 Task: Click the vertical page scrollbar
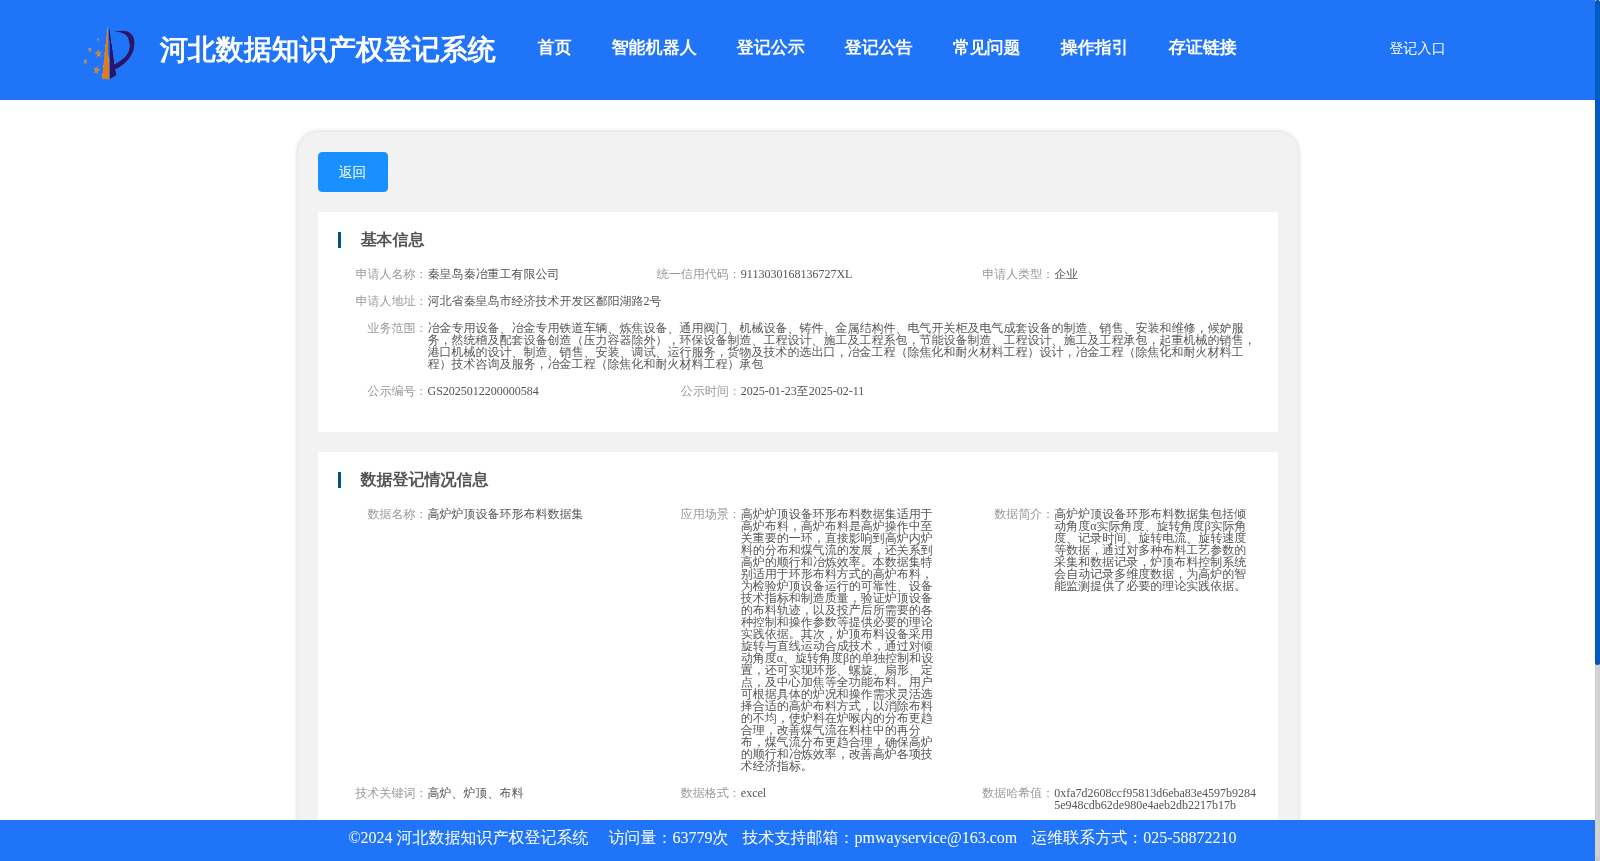pyautogui.click(x=1597, y=332)
